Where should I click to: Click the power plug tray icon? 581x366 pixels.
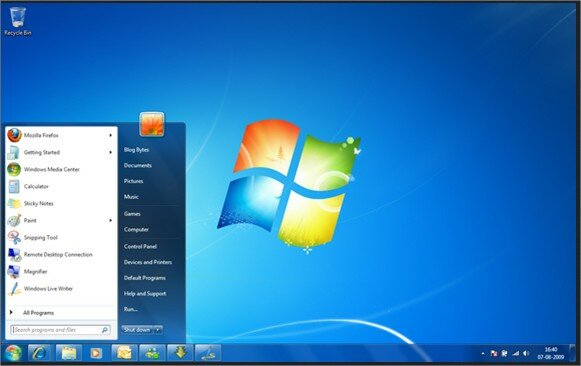coord(504,354)
